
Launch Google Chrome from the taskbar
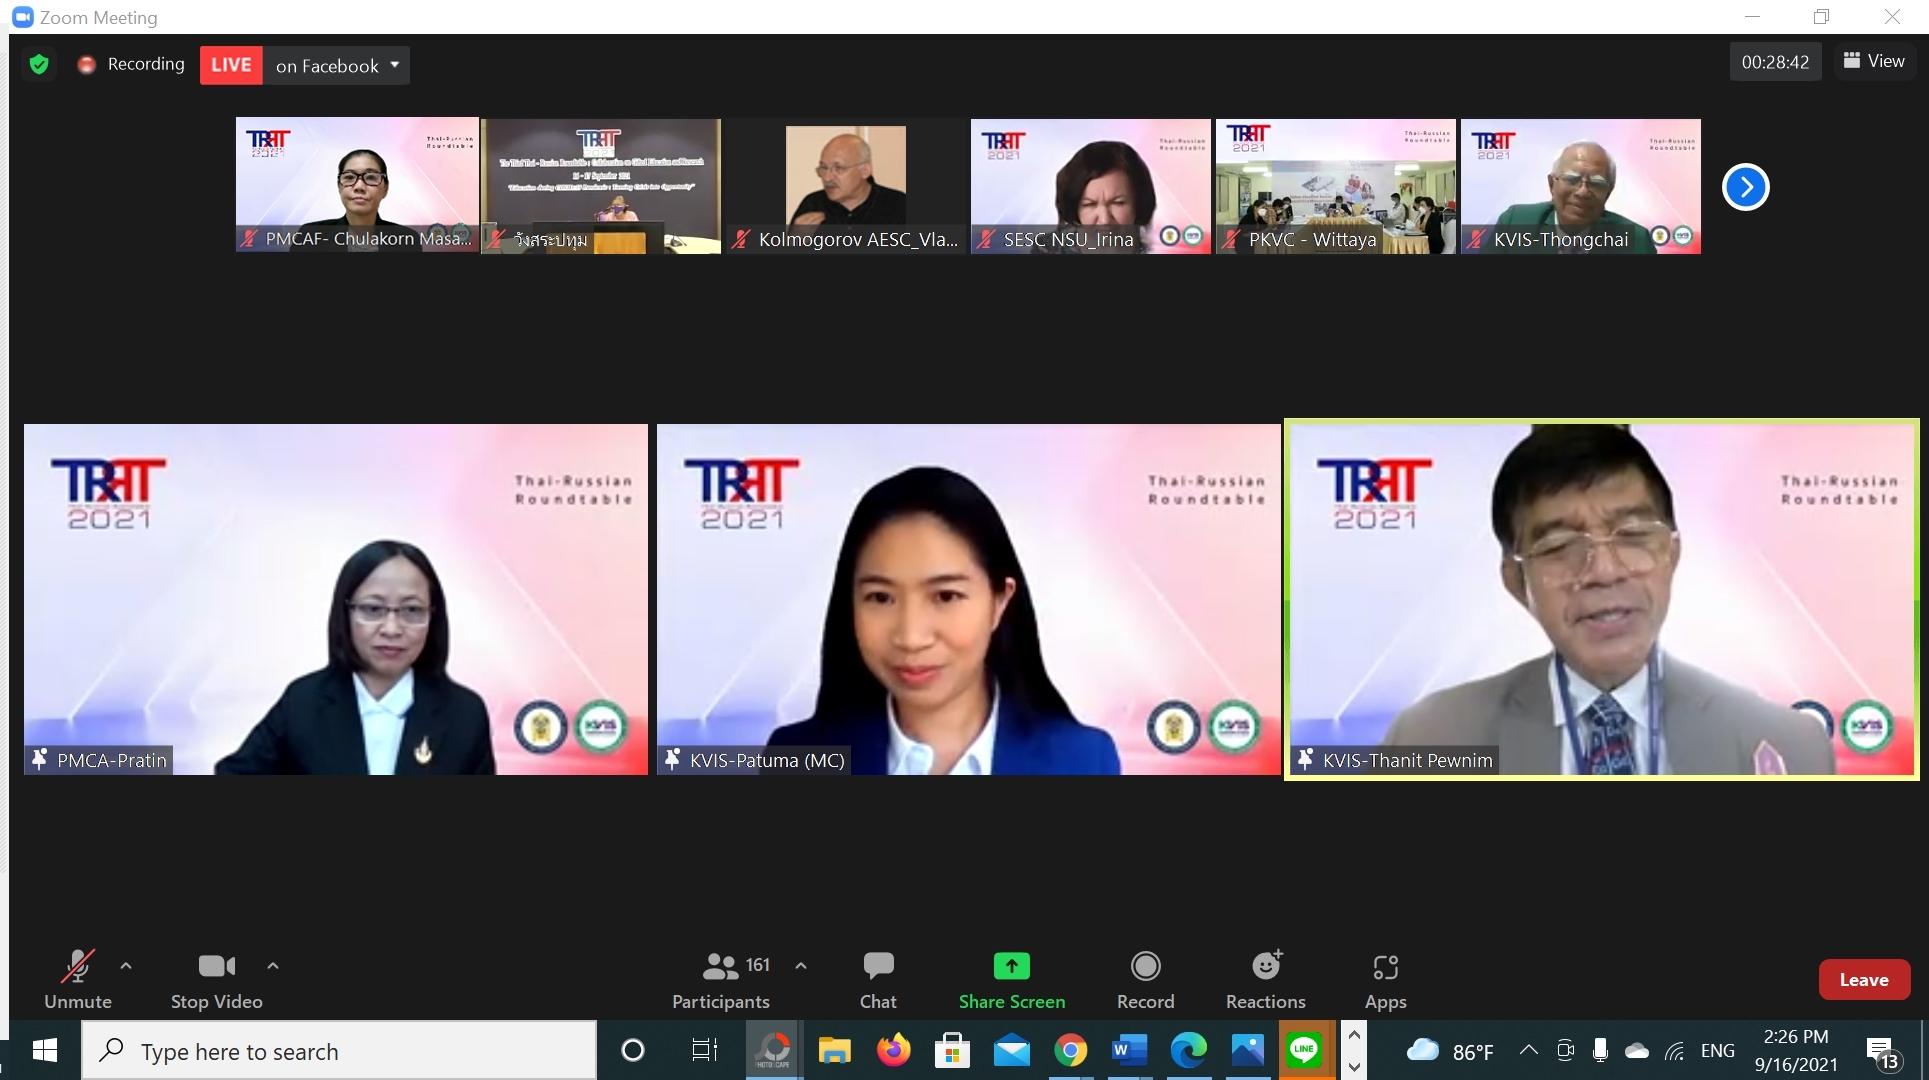tap(1071, 1051)
